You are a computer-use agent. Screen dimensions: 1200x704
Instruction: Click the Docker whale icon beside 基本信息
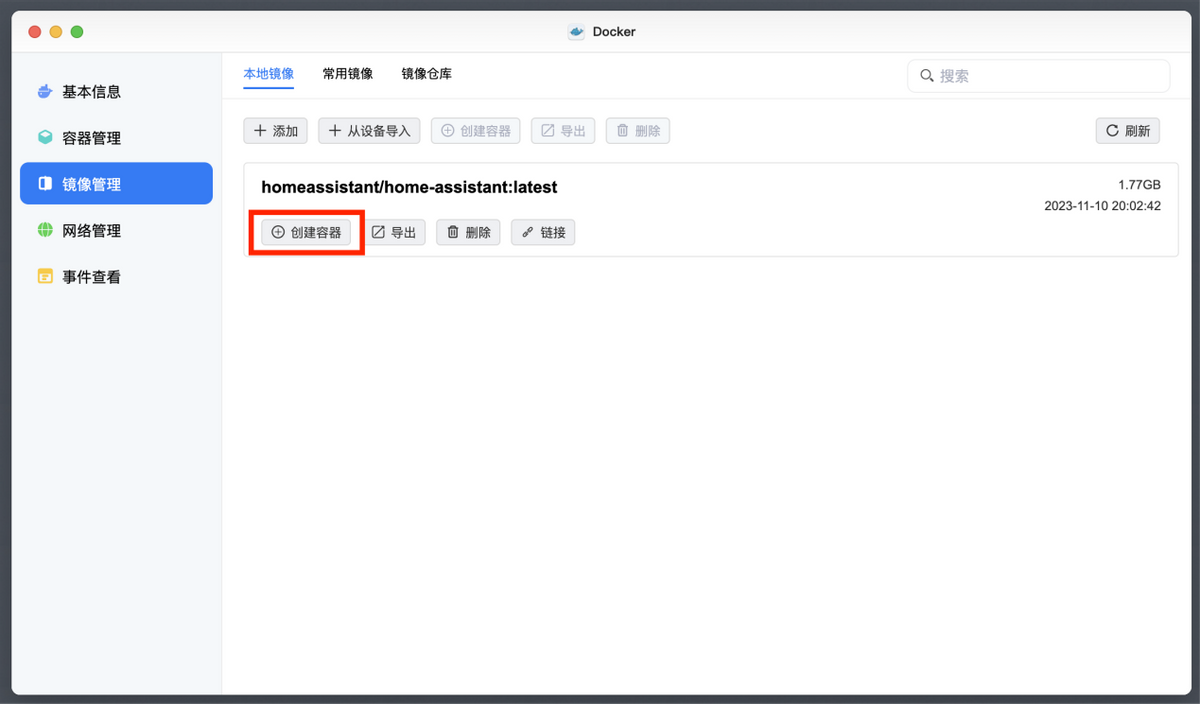pos(45,92)
